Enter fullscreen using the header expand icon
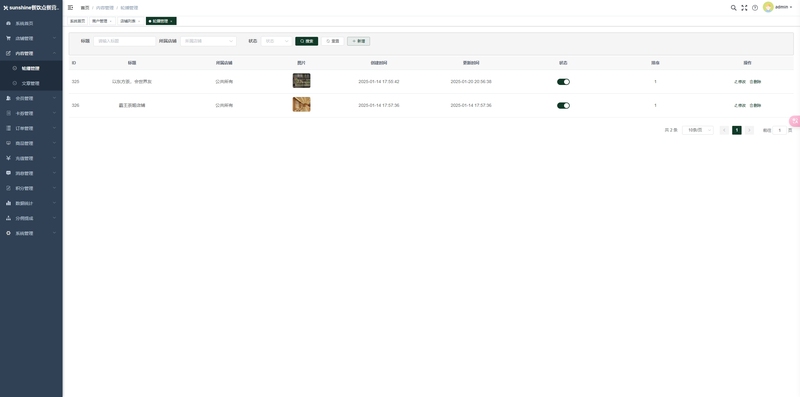This screenshot has height=397, width=800. (744, 8)
